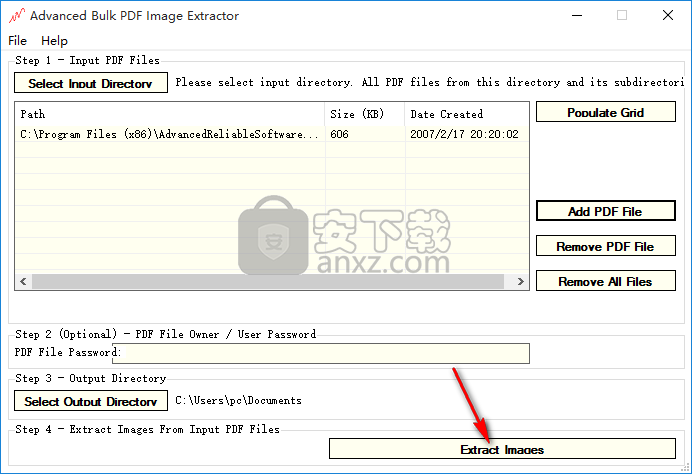Image resolution: width=692 pixels, height=474 pixels.
Task: Click Select Input Directory button
Action: tap(91, 83)
